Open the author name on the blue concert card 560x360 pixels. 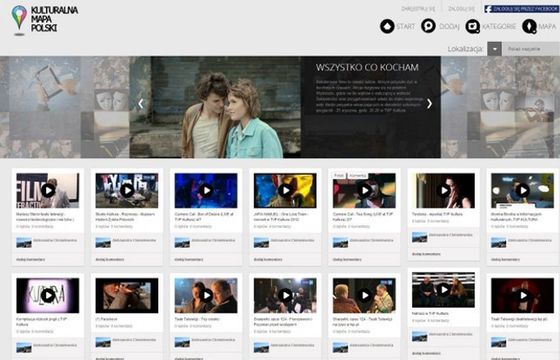coord(213,240)
